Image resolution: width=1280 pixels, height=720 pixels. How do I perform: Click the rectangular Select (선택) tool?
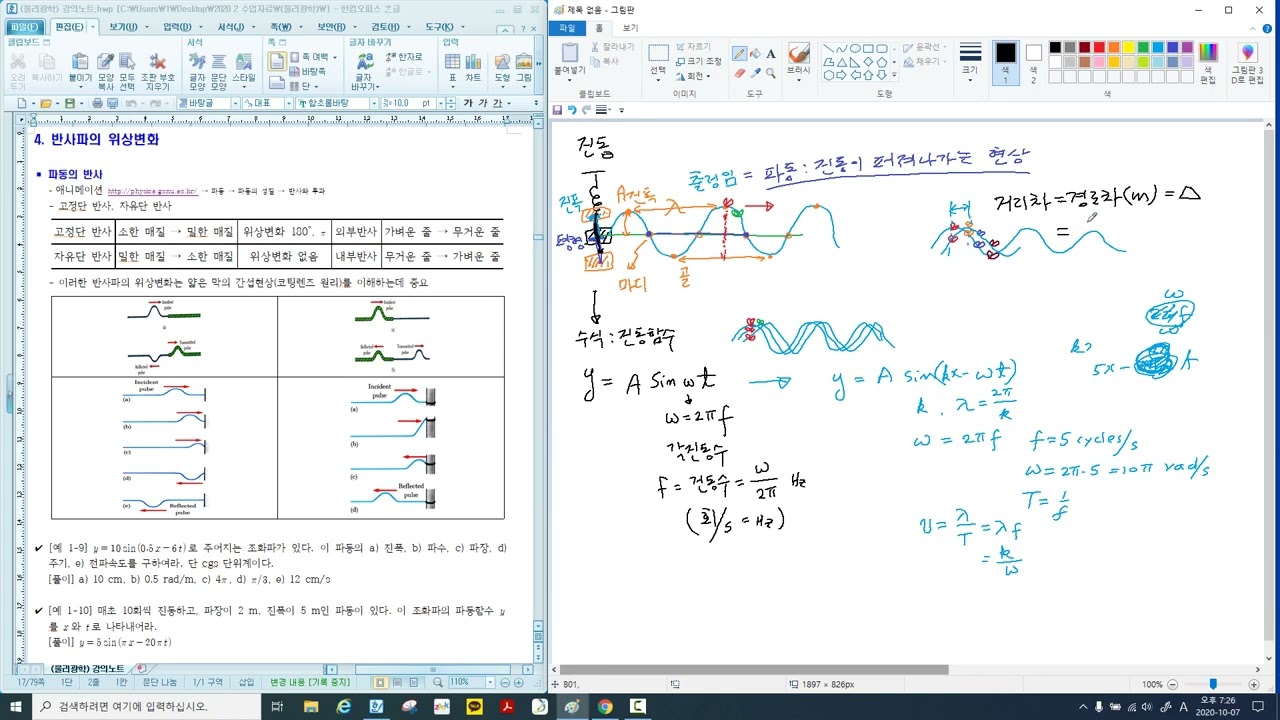(658, 53)
